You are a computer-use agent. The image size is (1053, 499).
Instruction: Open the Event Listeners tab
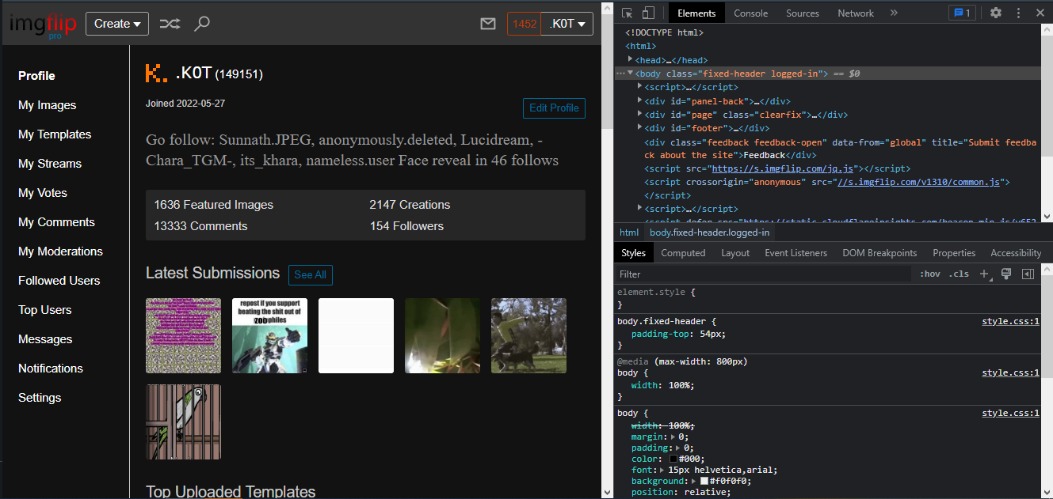795,253
